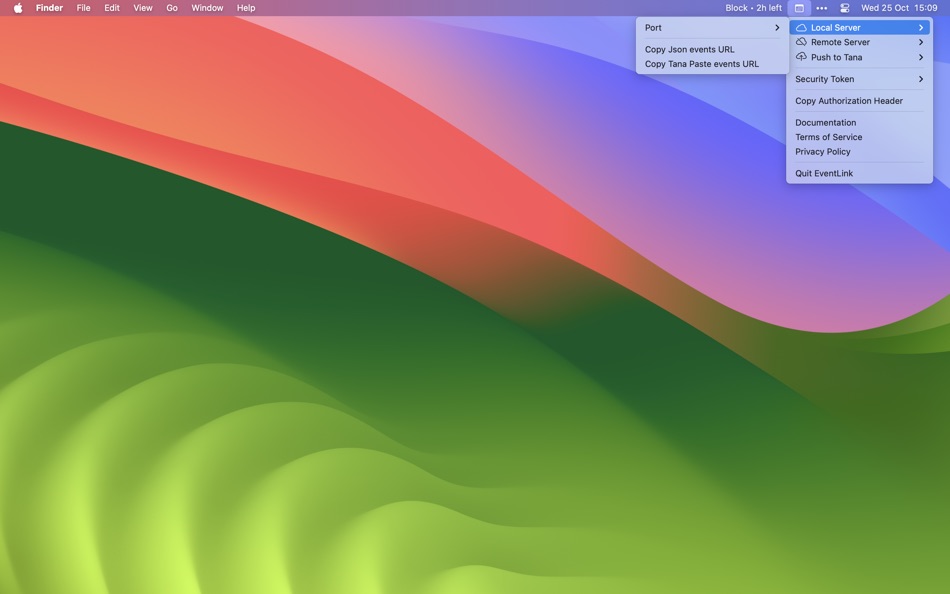Screen dimensions: 950x594
Task: Click the cloud icon beside Local Server
Action: point(801,27)
